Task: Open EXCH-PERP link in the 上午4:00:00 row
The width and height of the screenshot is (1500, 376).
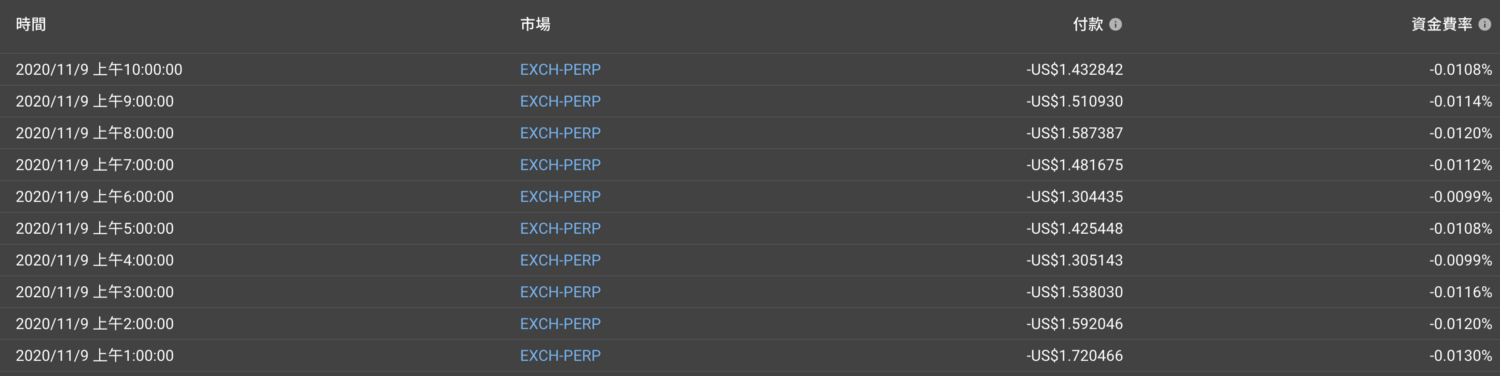Action: tap(560, 261)
